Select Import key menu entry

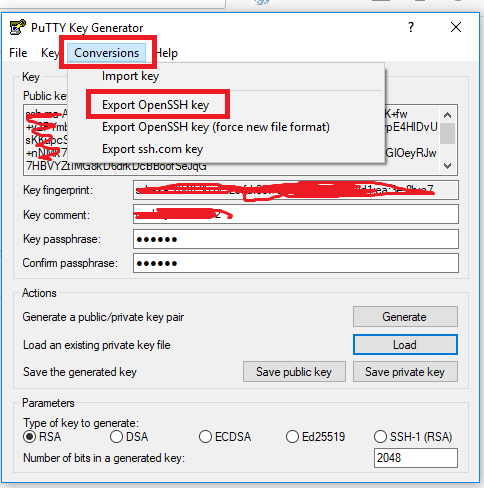(x=130, y=76)
